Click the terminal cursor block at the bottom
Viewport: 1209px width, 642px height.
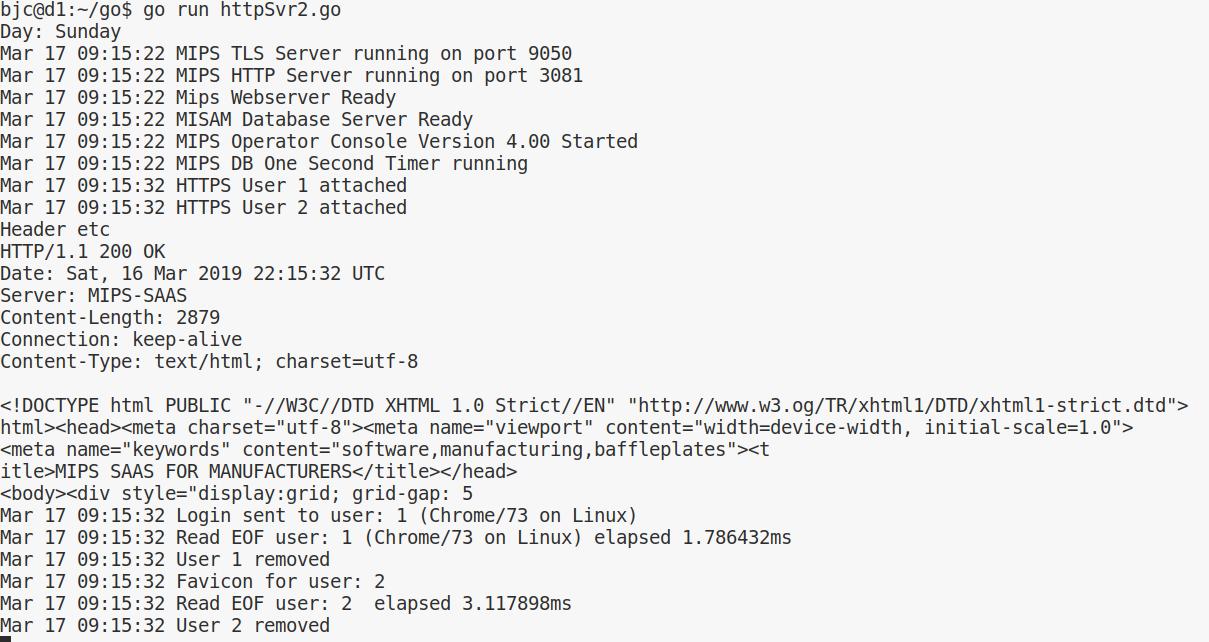5,639
